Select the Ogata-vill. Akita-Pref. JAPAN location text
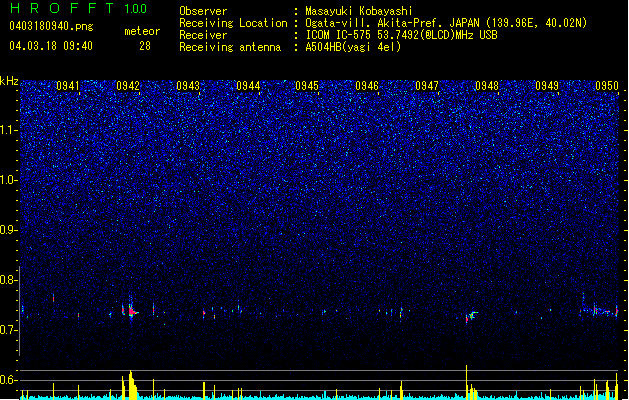 coord(446,23)
